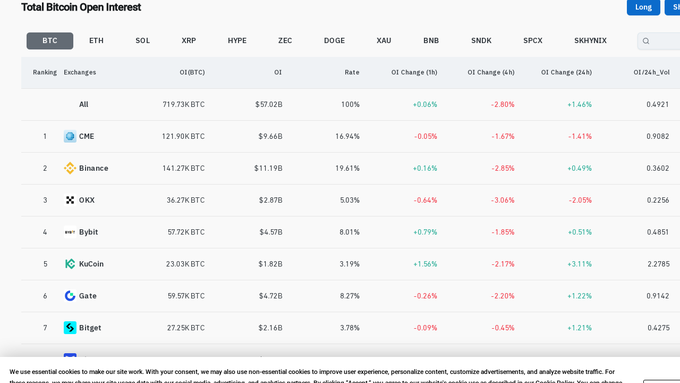
Task: Open the KuCoin exchange name
Action: pyautogui.click(x=91, y=264)
